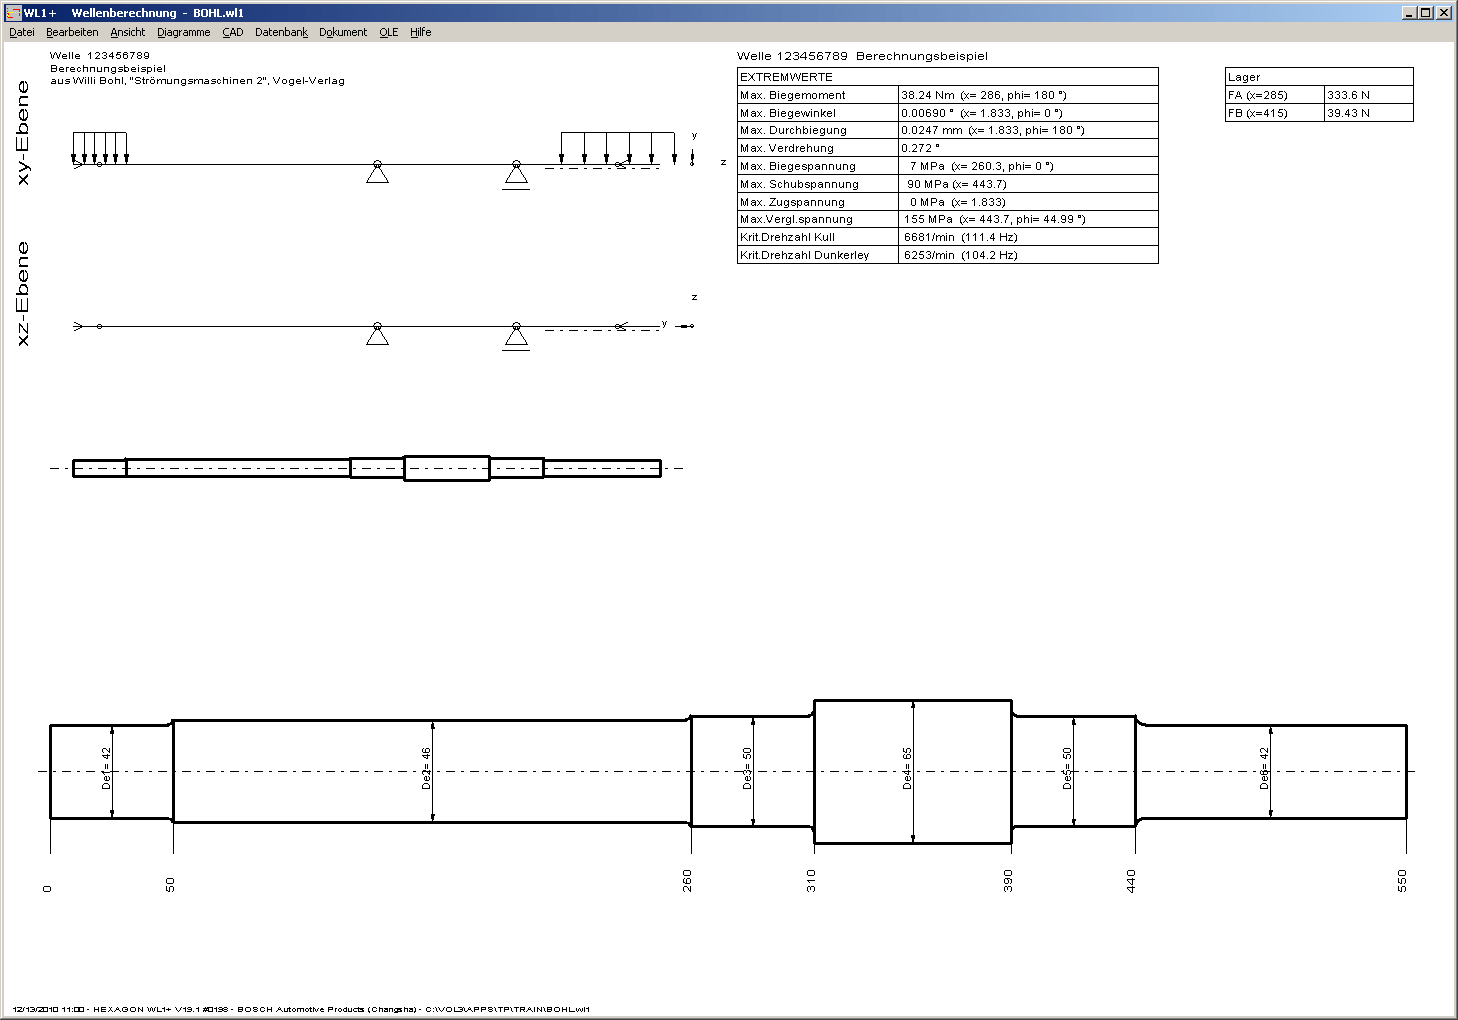Open the CAD menu
Image resolution: width=1458 pixels, height=1020 pixels.
pyautogui.click(x=232, y=32)
